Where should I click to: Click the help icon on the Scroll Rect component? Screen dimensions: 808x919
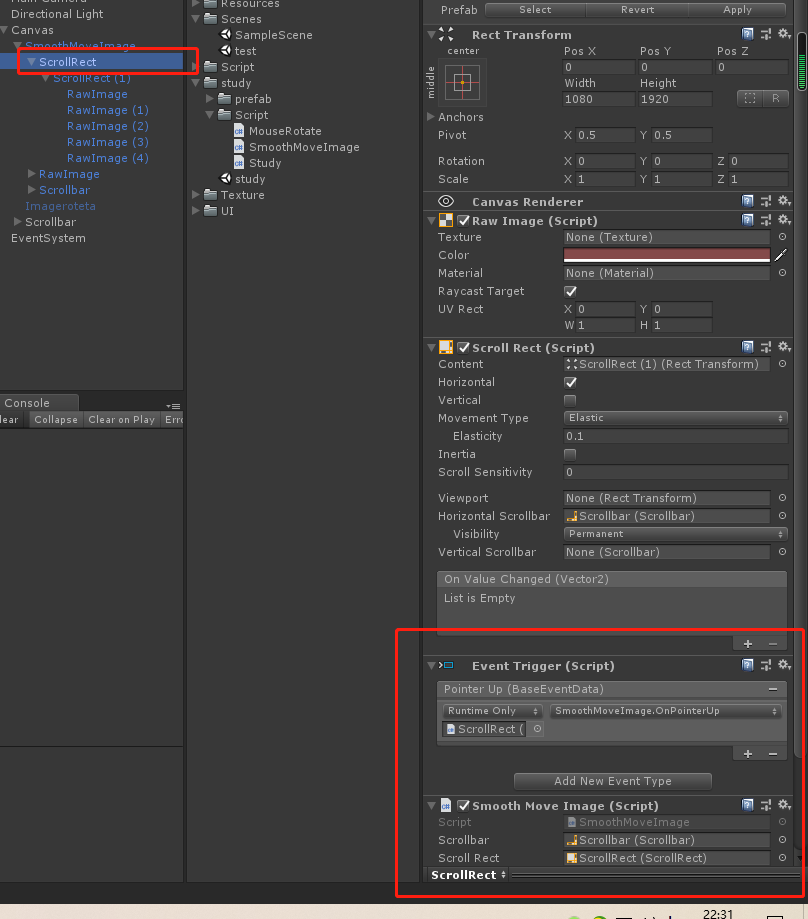748,347
